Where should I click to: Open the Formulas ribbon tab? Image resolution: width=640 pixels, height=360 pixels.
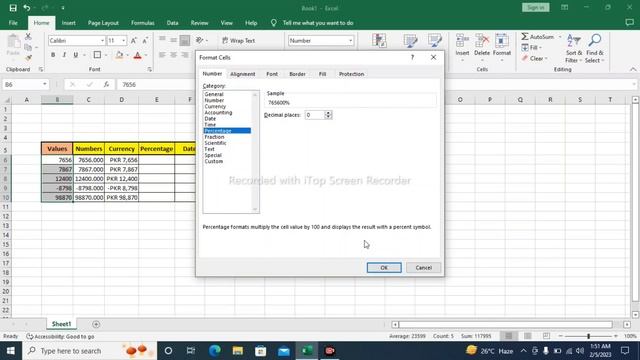[142, 23]
